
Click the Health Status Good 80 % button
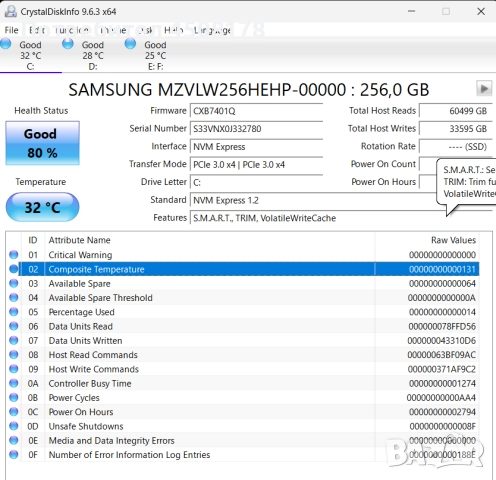click(42, 143)
